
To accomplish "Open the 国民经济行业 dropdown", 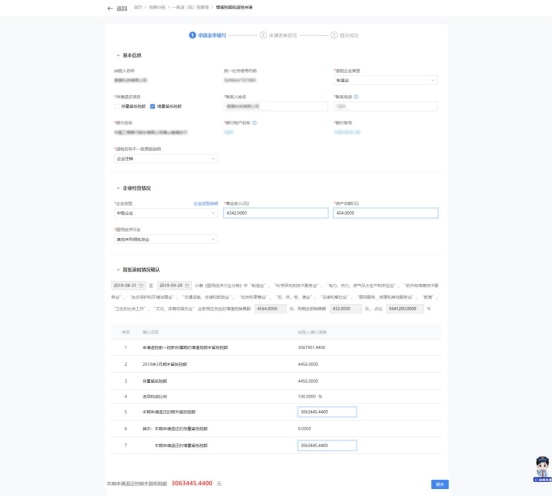I will [166, 239].
